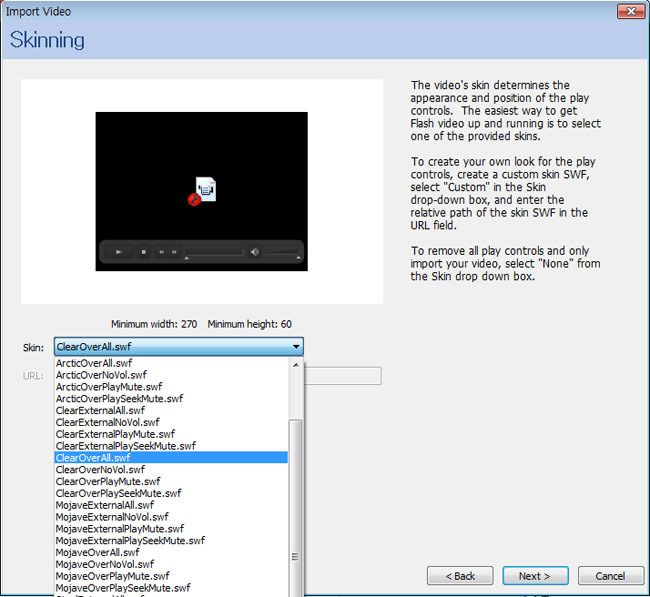Click the speaker mute icon in preview
650x597 pixels.
255,252
